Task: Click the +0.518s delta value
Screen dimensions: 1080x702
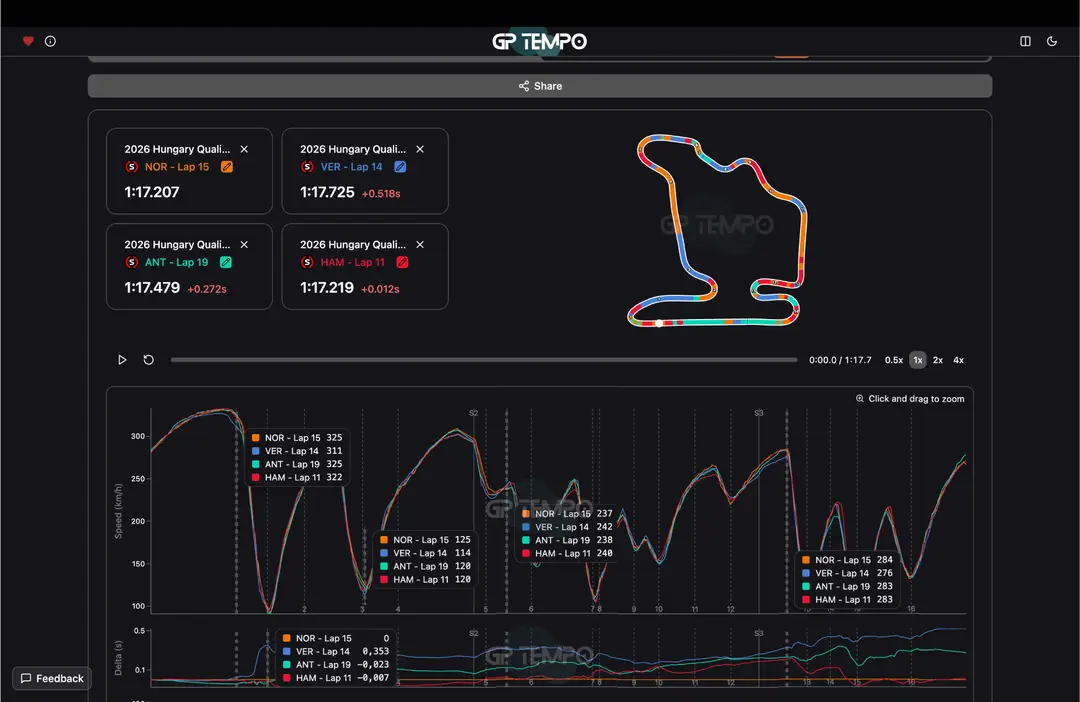Action: (x=381, y=194)
